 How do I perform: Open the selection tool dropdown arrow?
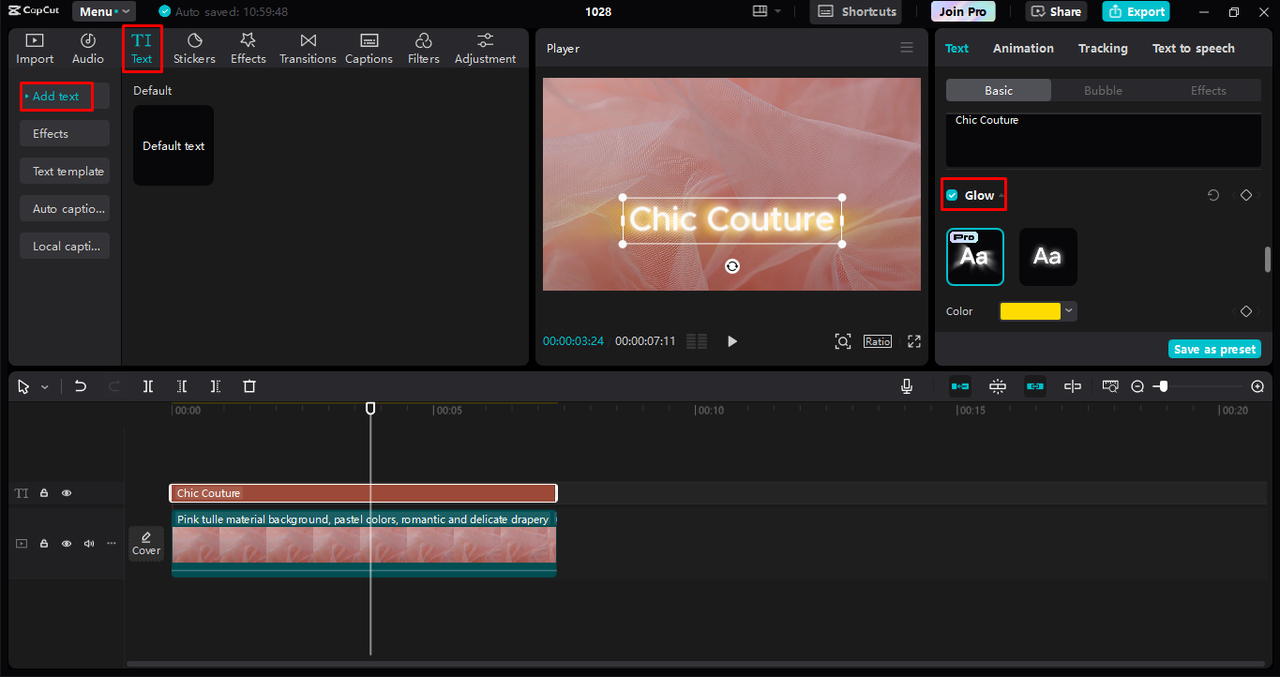45,387
